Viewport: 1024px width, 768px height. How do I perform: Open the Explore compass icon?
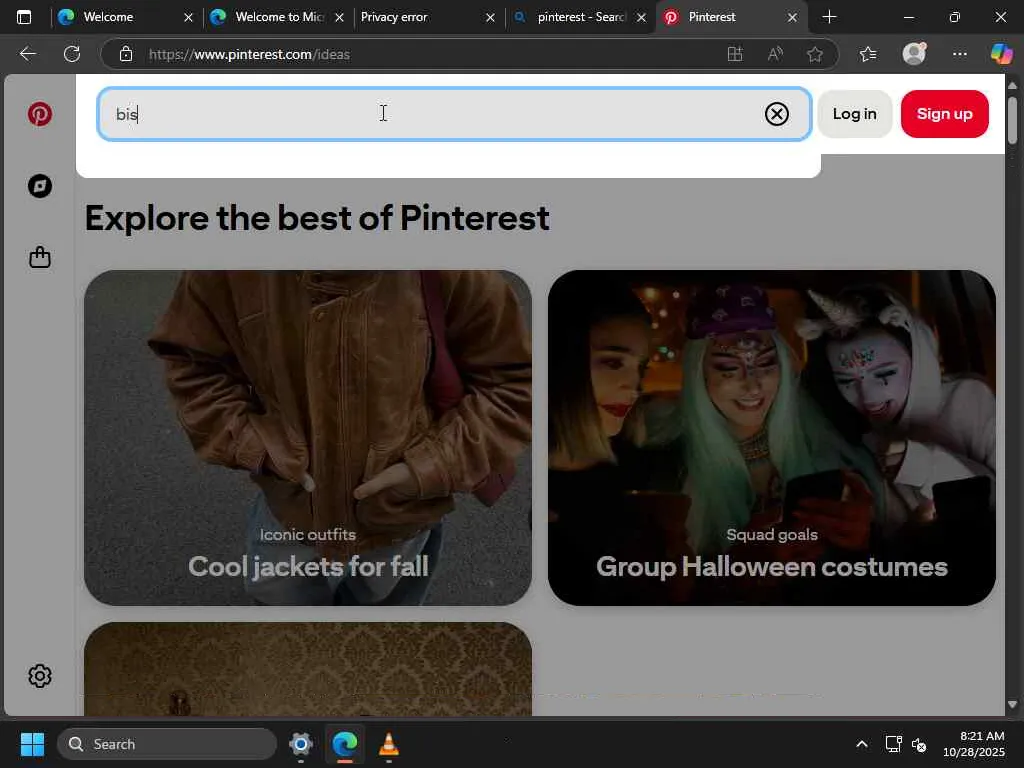pyautogui.click(x=40, y=186)
